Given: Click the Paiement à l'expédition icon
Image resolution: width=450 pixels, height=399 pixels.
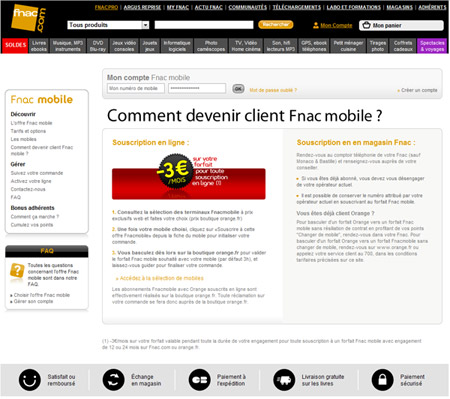Looking at the screenshot, I should [199, 380].
